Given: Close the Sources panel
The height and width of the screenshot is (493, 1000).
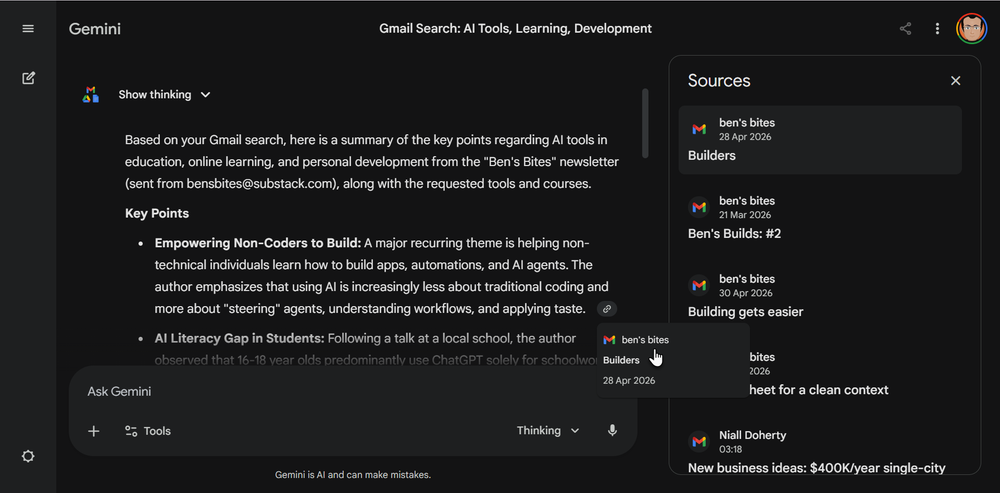Looking at the screenshot, I should tap(955, 80).
